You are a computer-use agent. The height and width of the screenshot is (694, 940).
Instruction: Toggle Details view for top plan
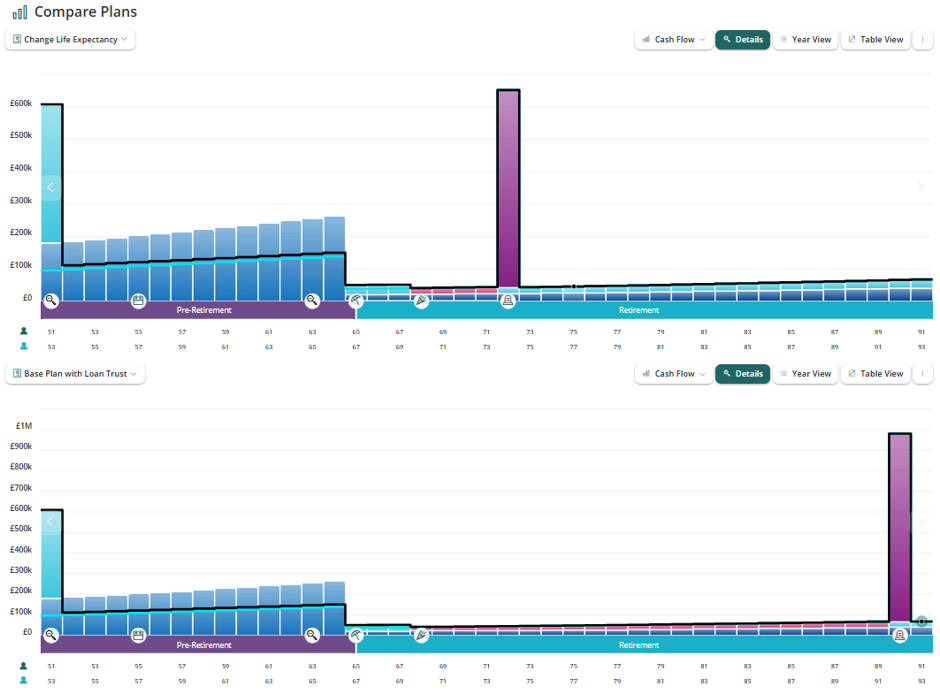click(x=742, y=40)
